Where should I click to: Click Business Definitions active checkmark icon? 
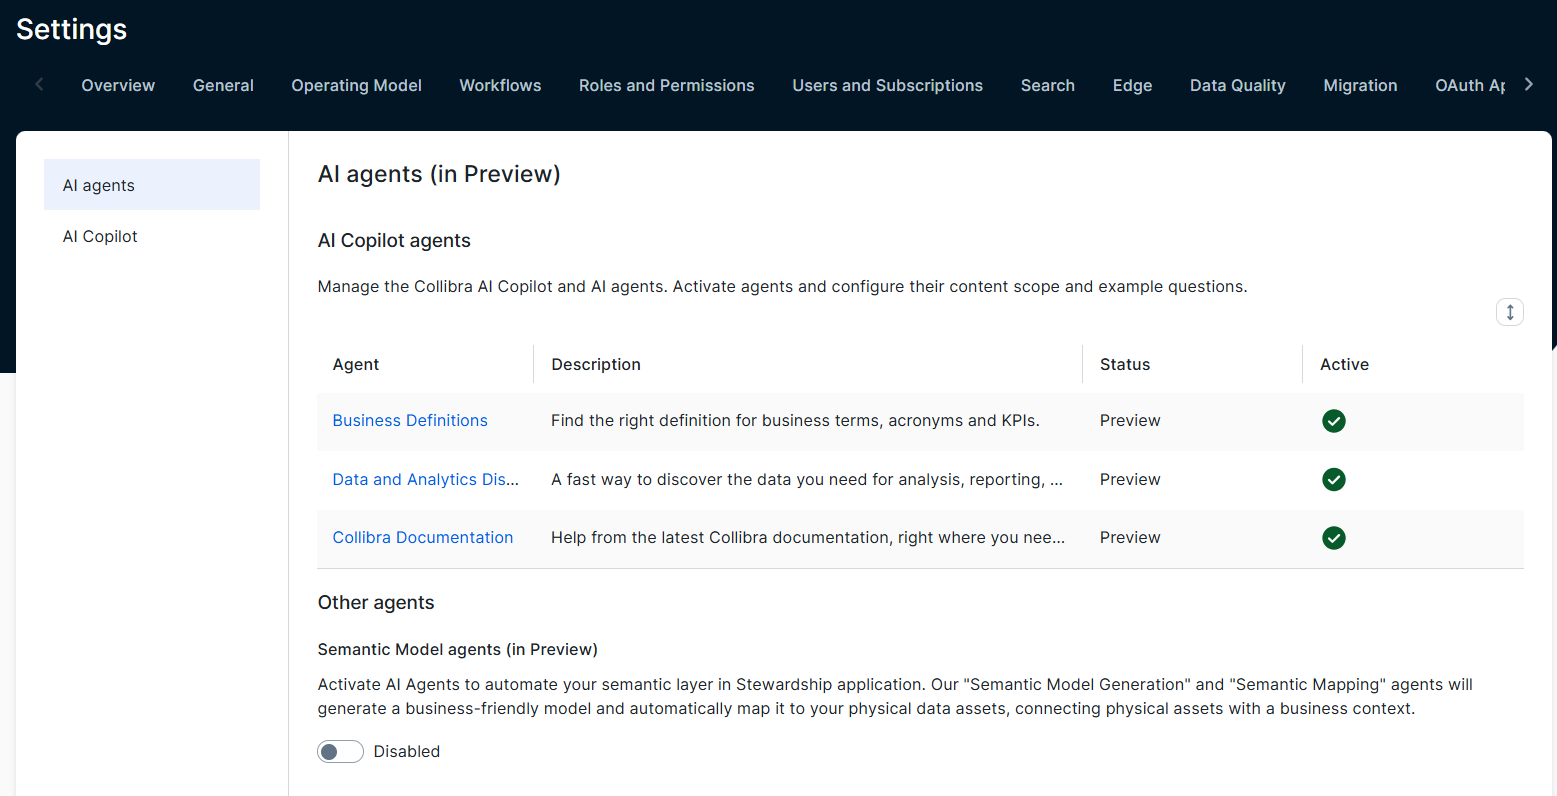[1333, 421]
